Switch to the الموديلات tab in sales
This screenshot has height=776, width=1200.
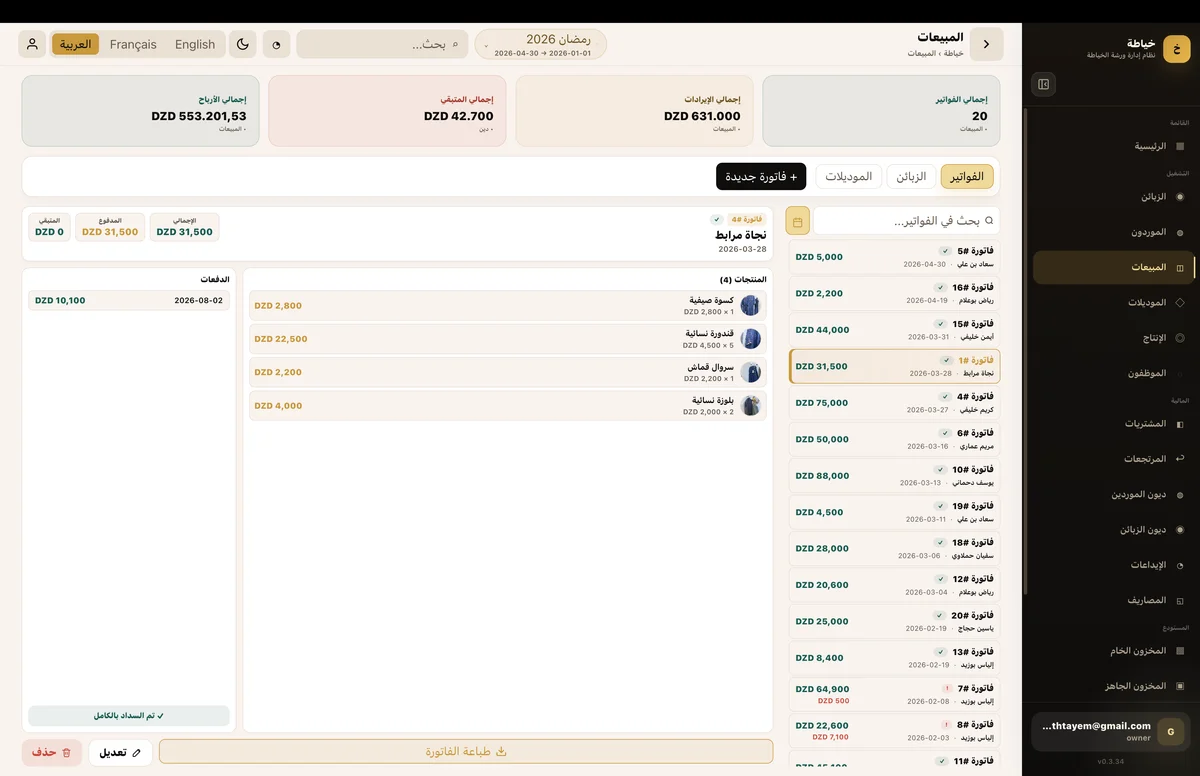click(x=848, y=177)
